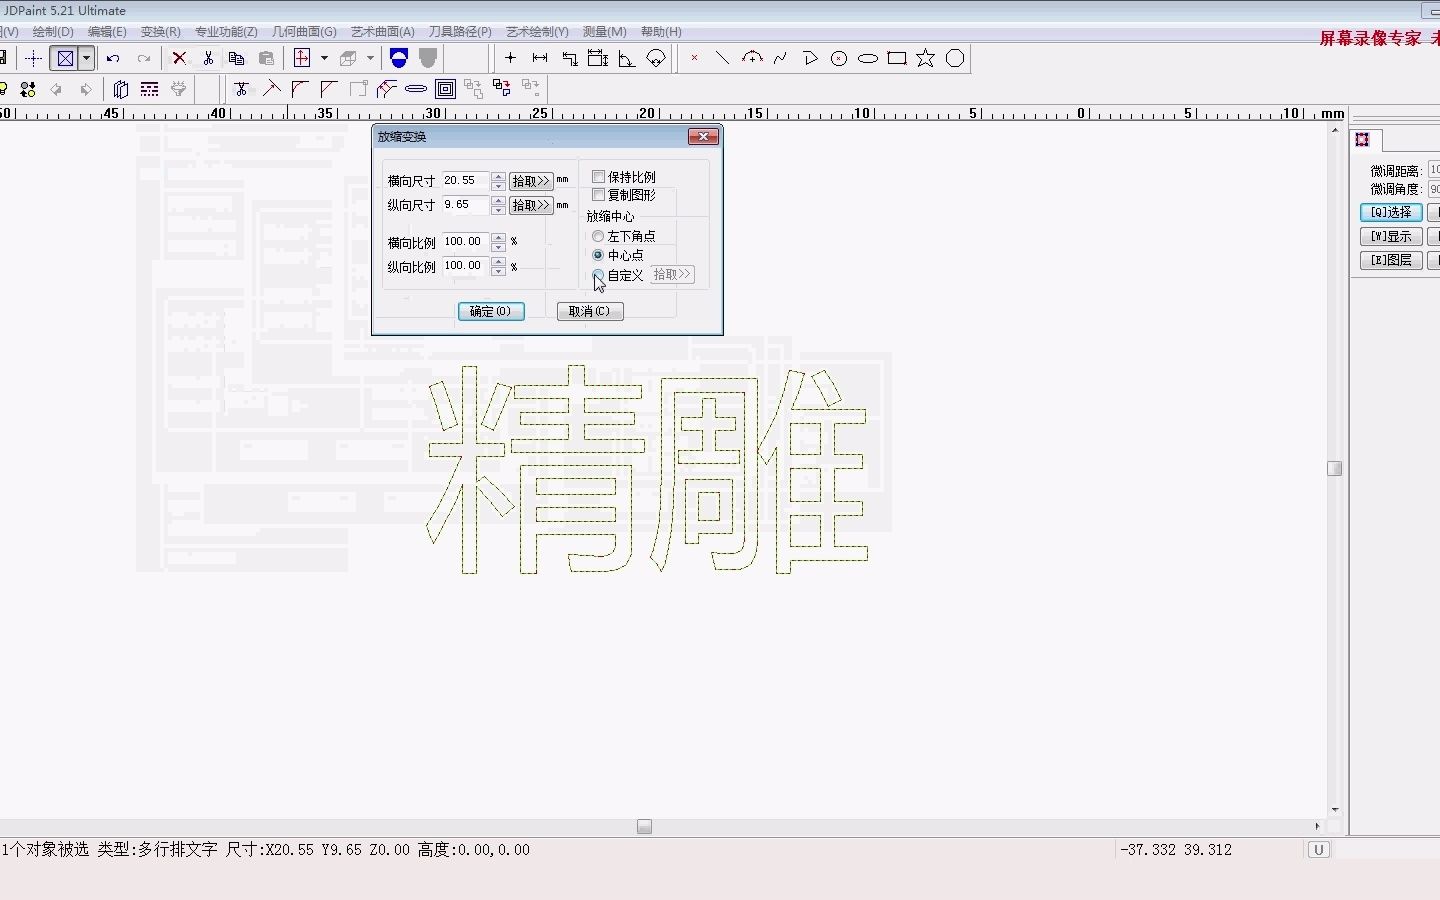Choose the draw arc tool

[752, 58]
